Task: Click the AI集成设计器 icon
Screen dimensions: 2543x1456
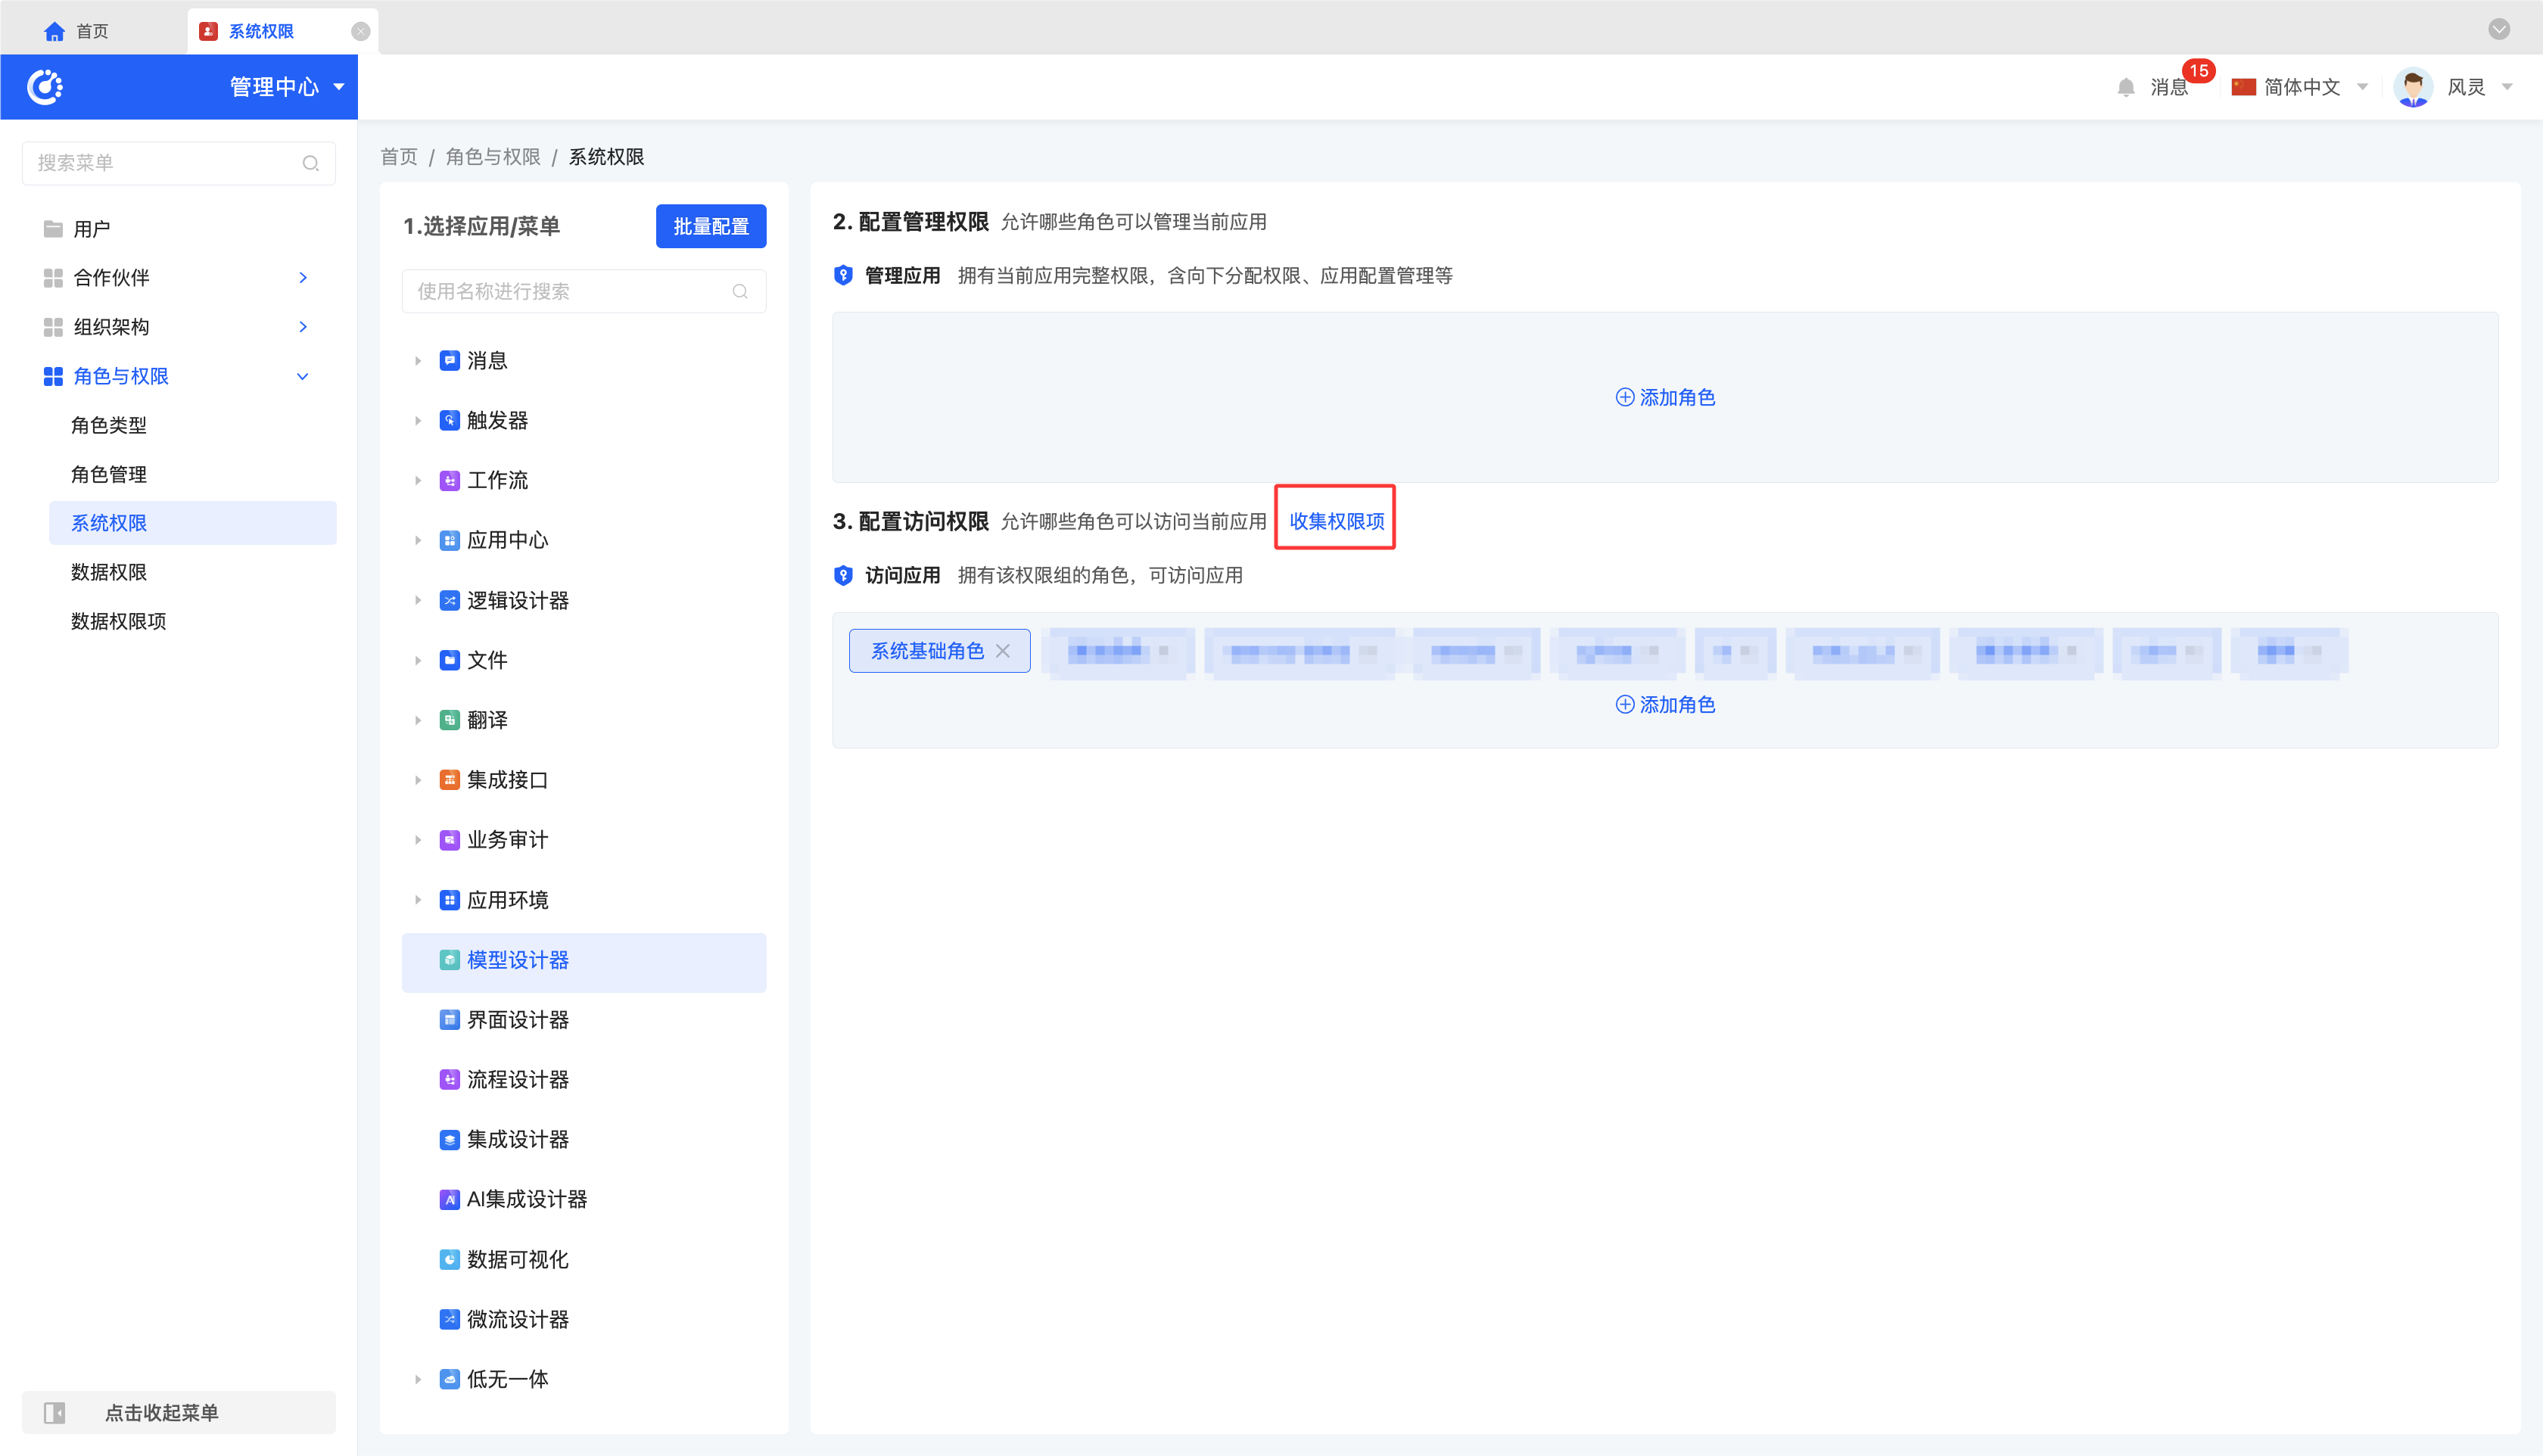Action: tap(450, 1199)
